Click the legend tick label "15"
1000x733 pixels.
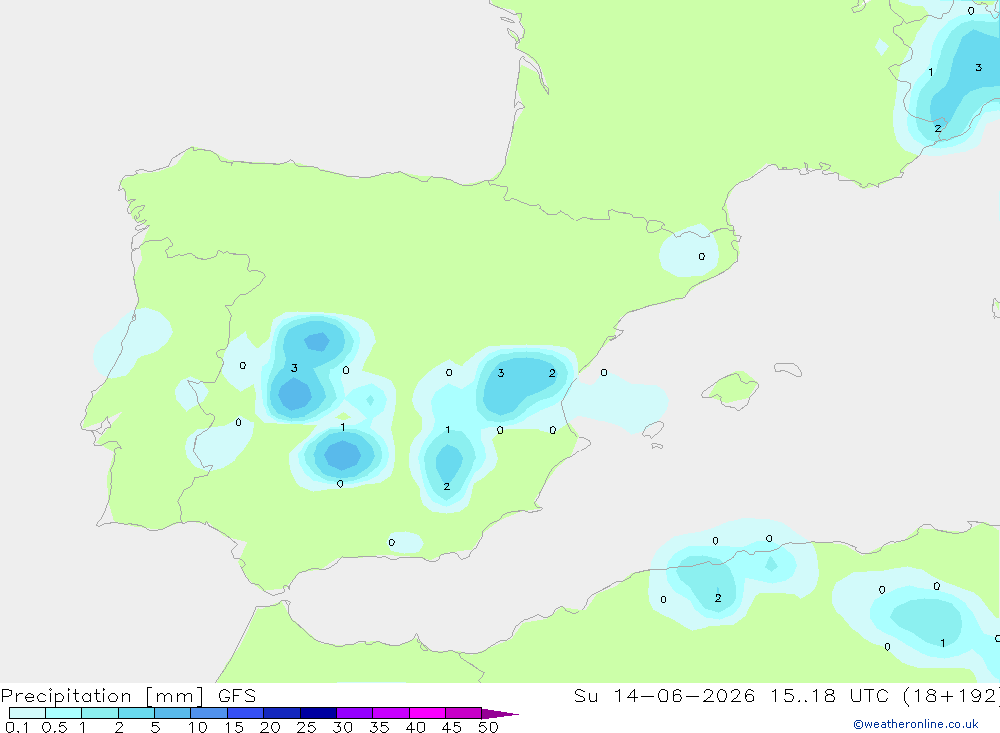coord(234,727)
